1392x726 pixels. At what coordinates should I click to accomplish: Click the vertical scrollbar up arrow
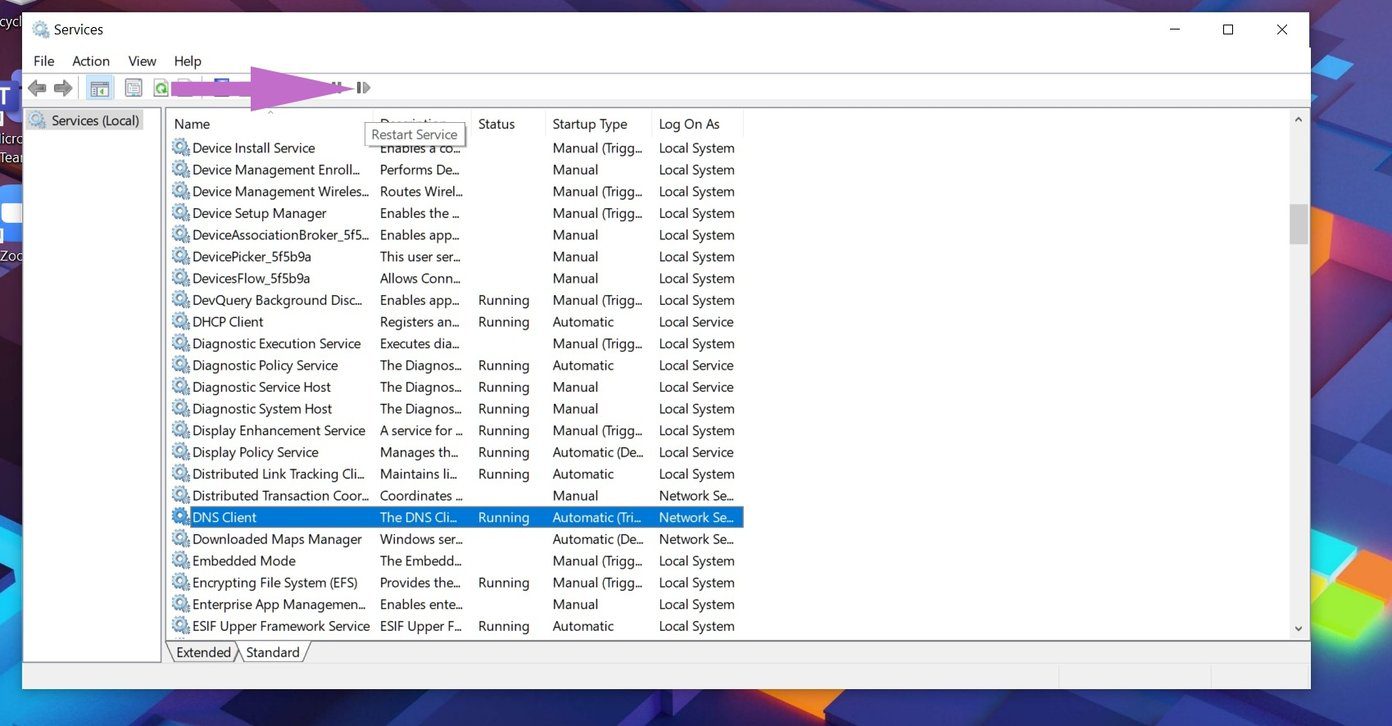click(1298, 120)
